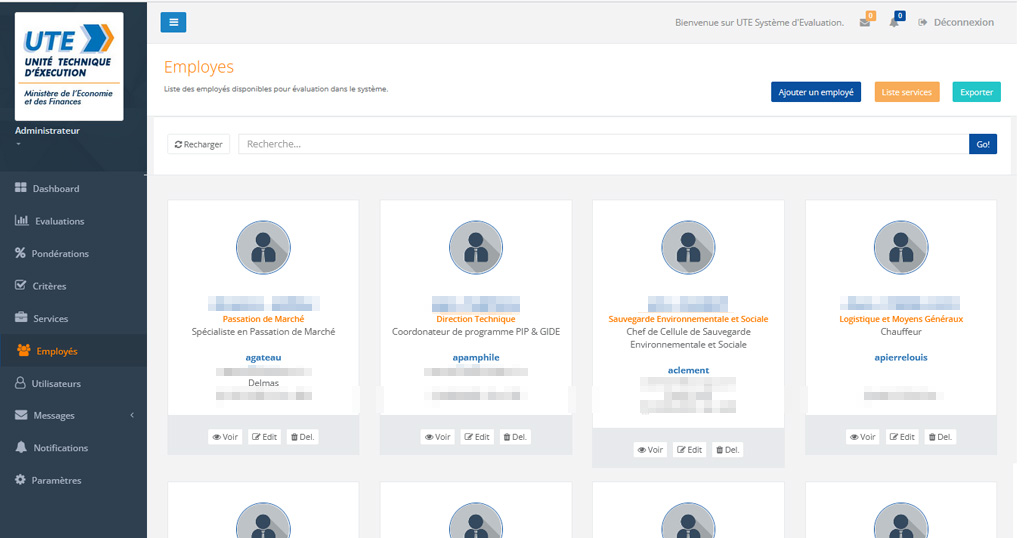The image size is (1024, 538).
Task: Open Evaluations in the sidebar
Action: (50, 221)
